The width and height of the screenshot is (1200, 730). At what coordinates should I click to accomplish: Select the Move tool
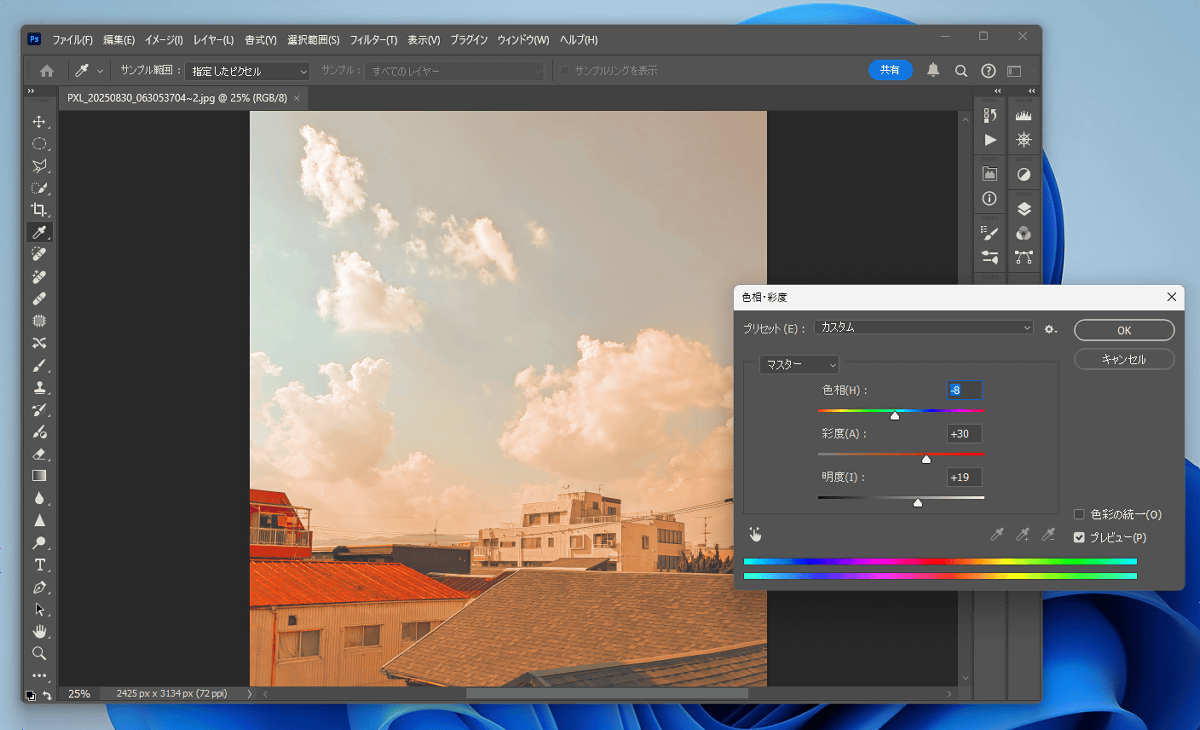click(40, 121)
